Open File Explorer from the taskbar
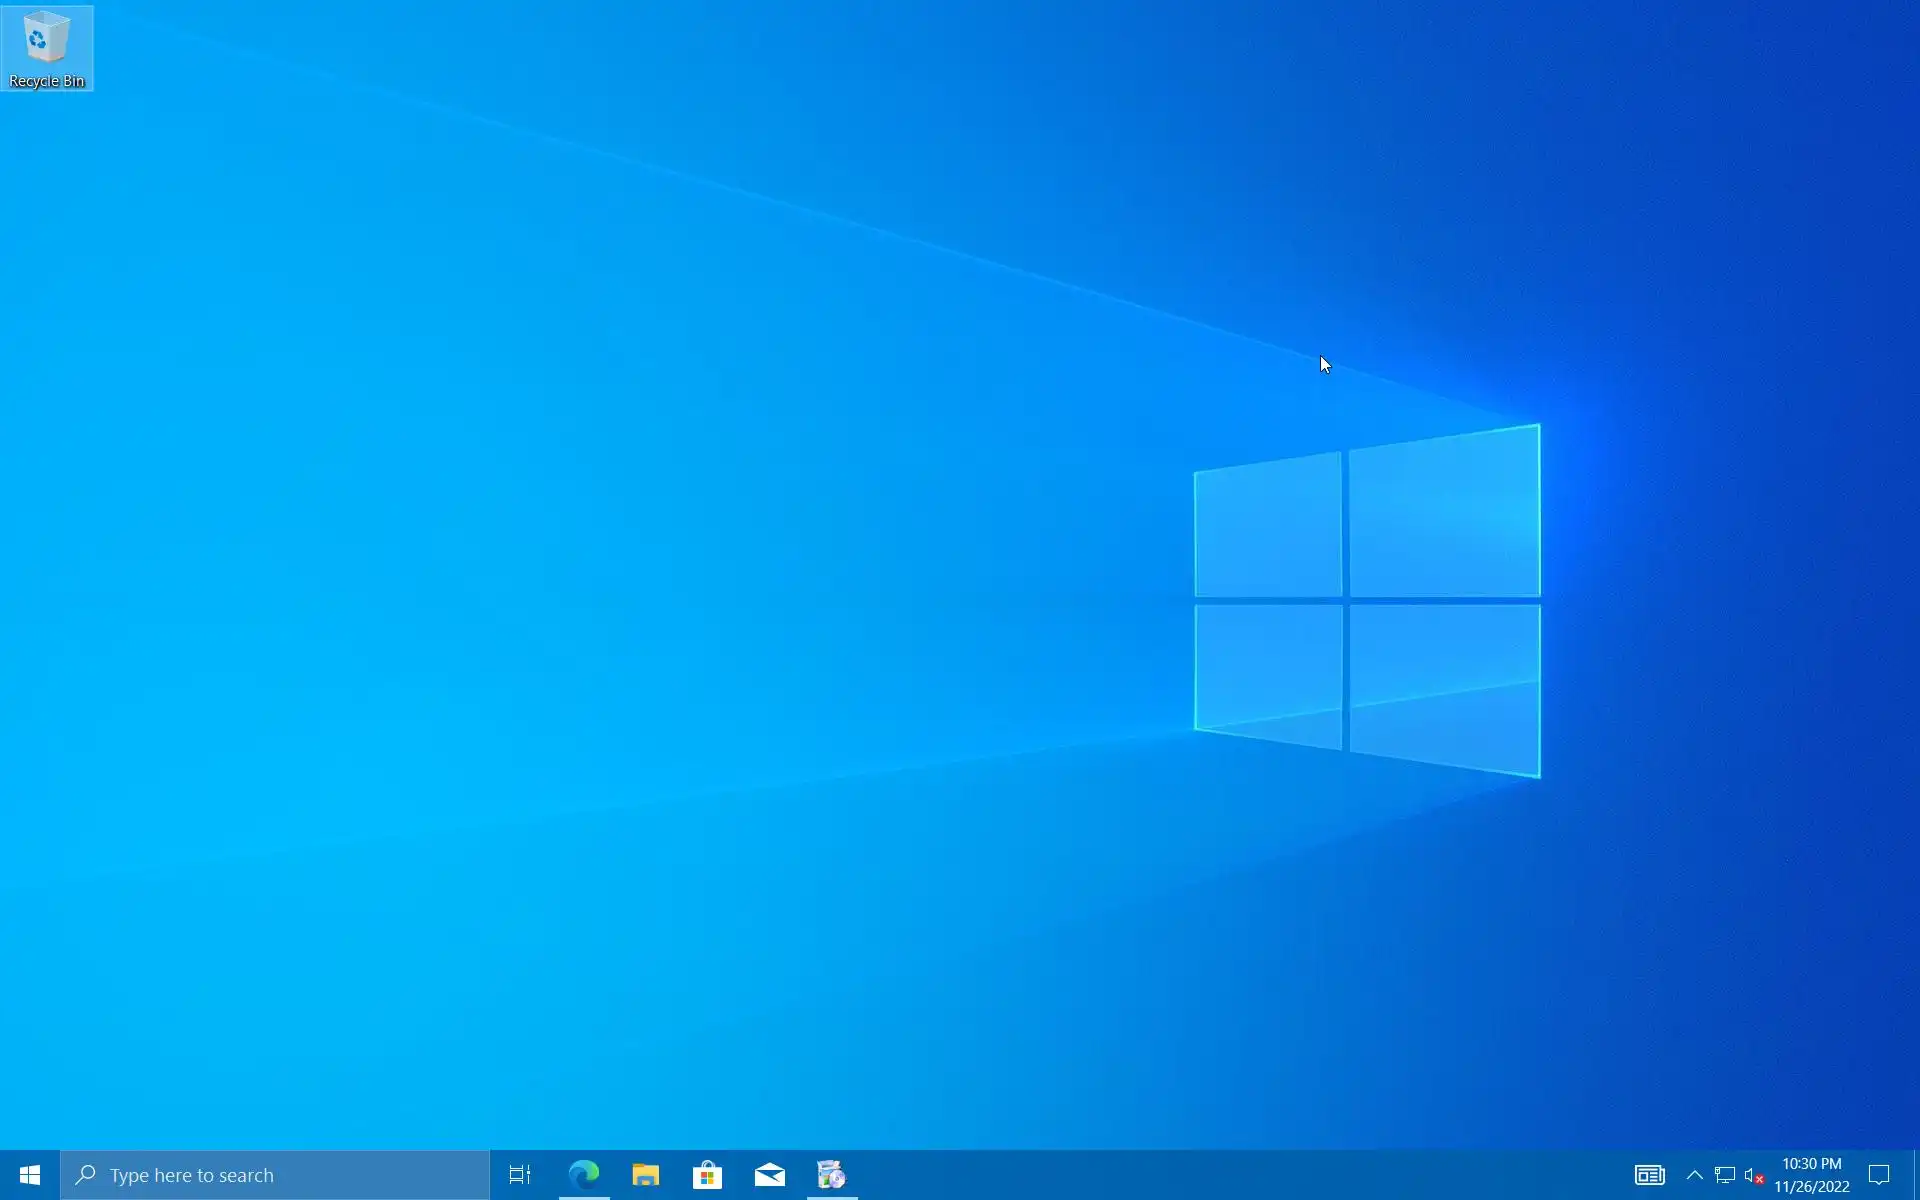This screenshot has height=1200, width=1920. [x=646, y=1175]
